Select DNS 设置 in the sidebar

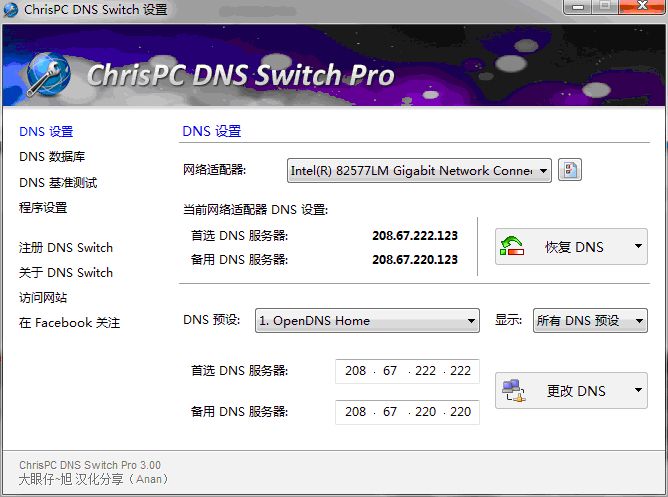pyautogui.click(x=46, y=132)
